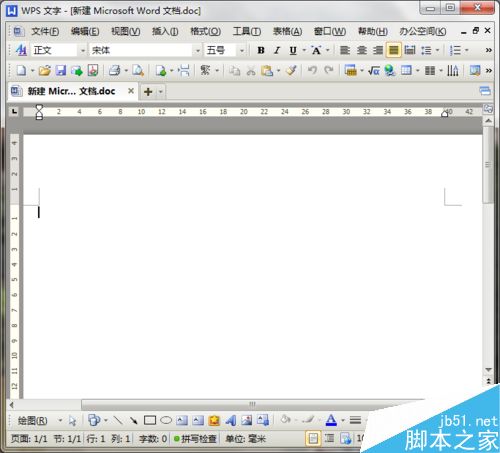Export to PDF using the red PDF icon
This screenshot has width=500, height=453.
pyautogui.click(x=93, y=70)
